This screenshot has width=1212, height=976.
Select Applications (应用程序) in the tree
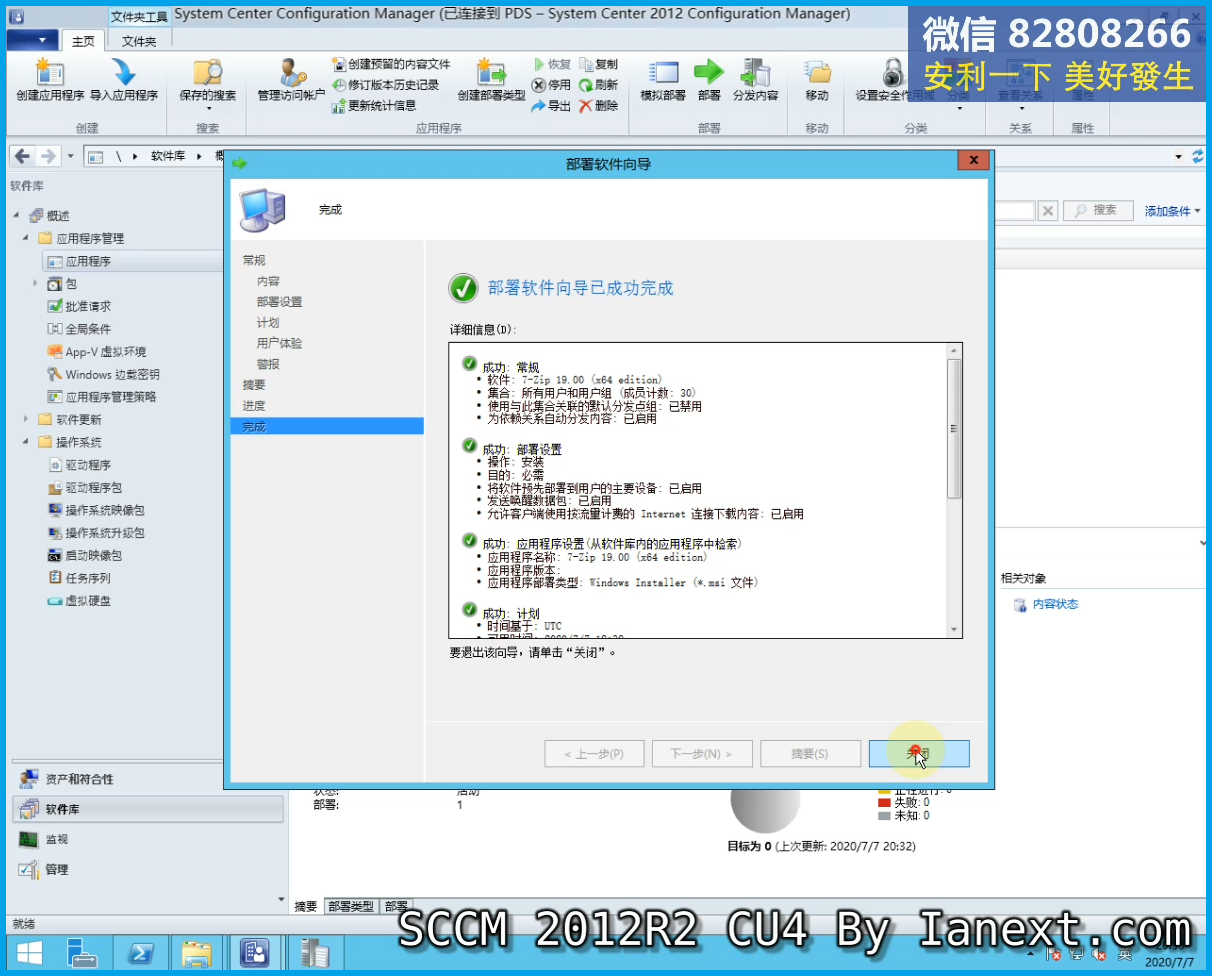click(x=88, y=261)
